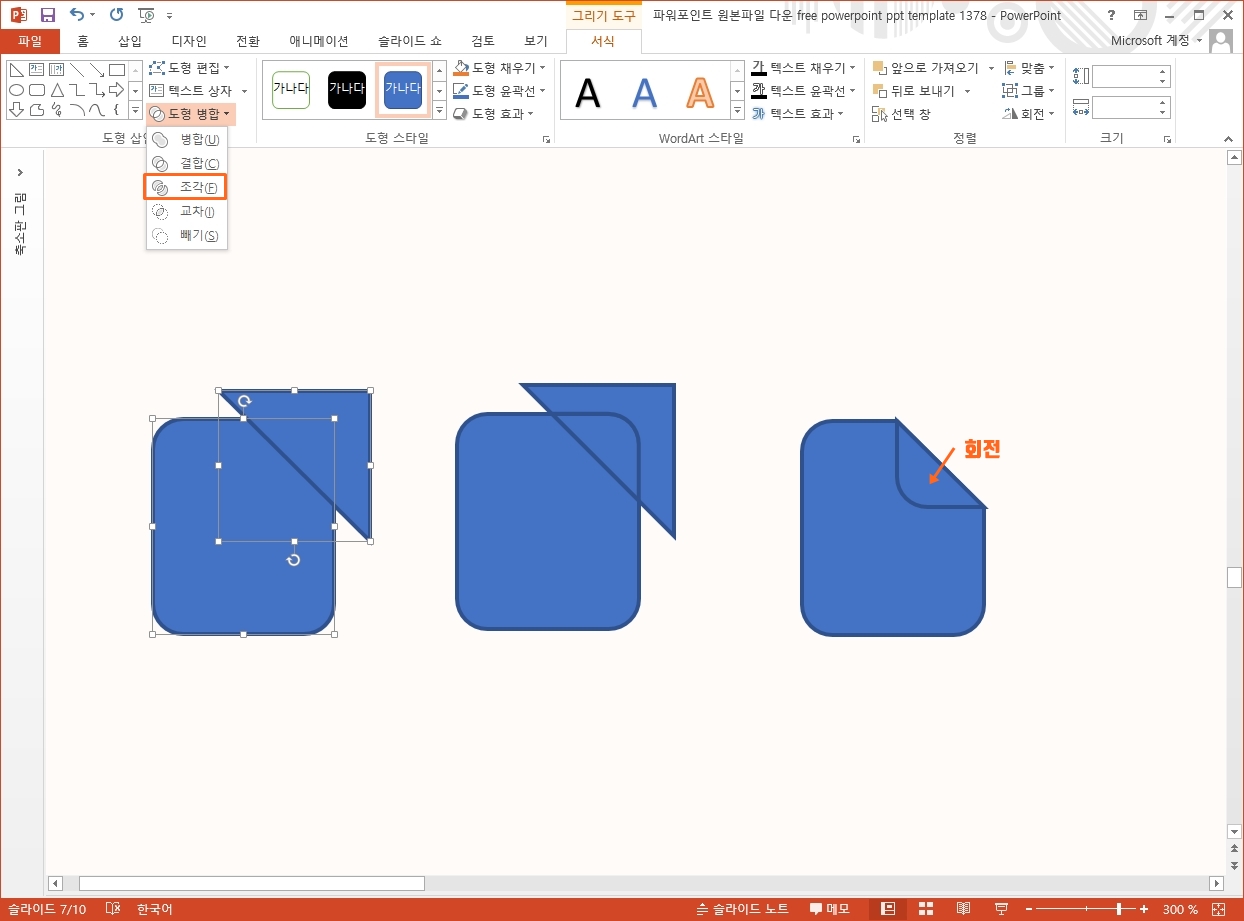Viewport: 1244px width, 921px height.
Task: Open 회전 rotate dropdown
Action: pyautogui.click(x=1029, y=114)
